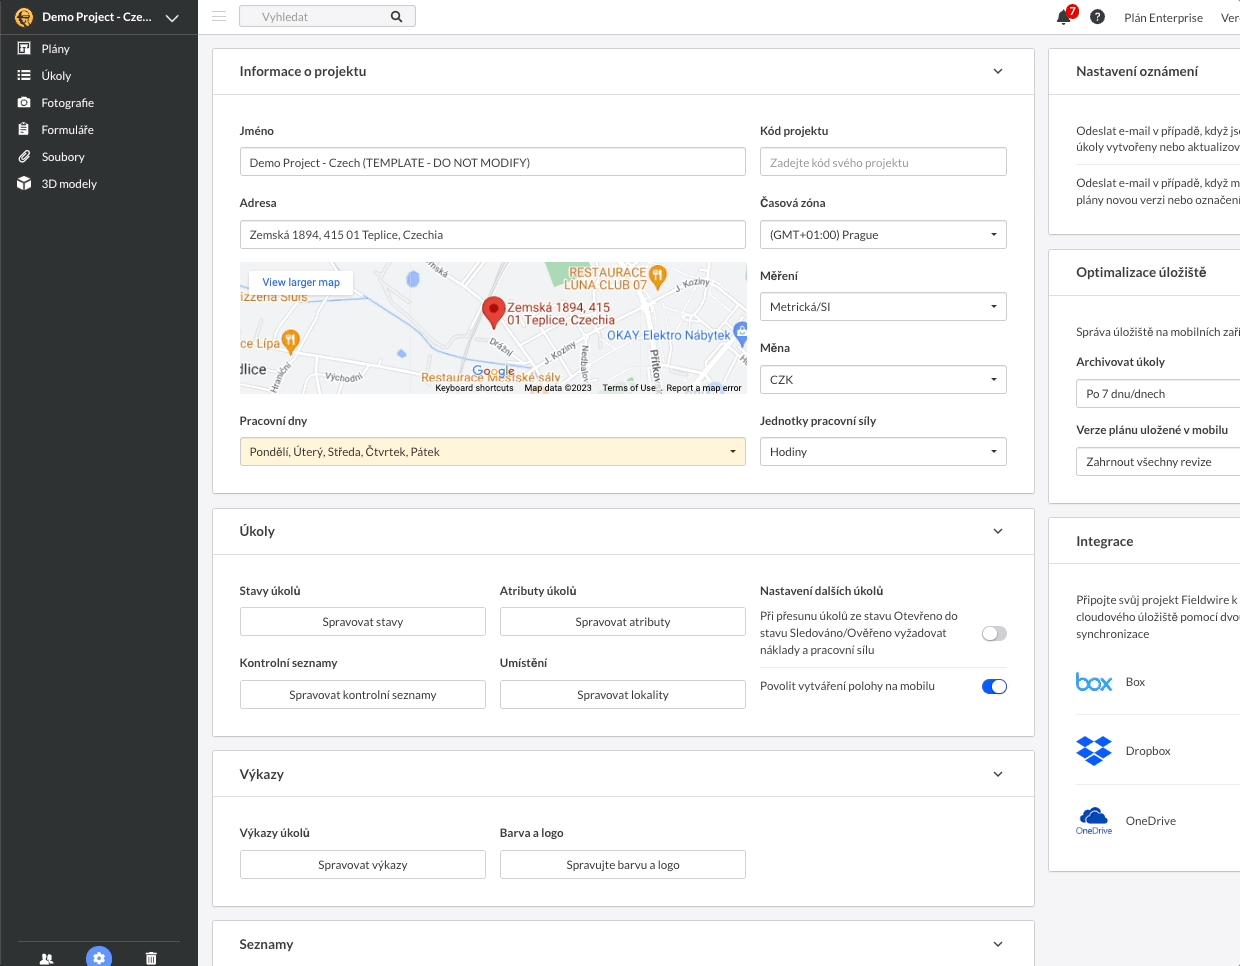Click the help question mark icon

coord(1097,17)
